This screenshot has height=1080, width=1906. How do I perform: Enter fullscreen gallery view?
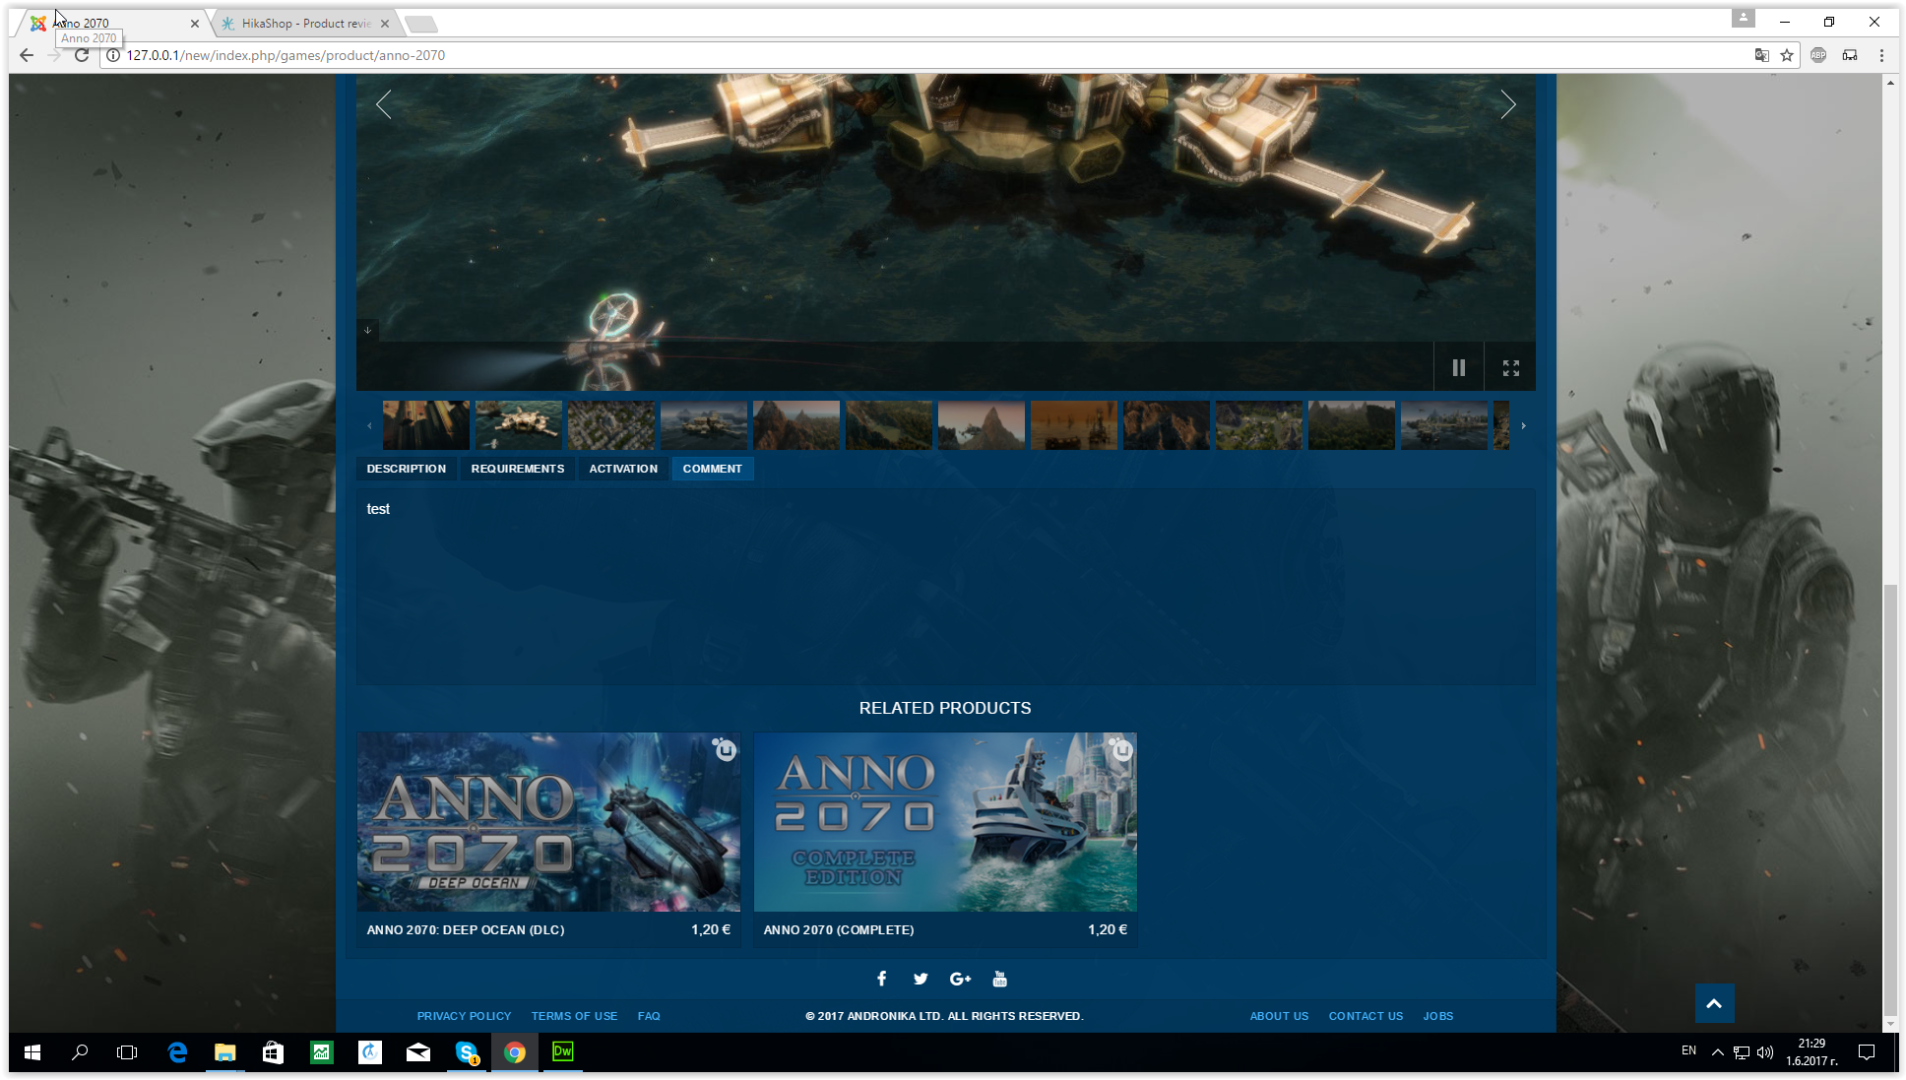[1511, 368]
